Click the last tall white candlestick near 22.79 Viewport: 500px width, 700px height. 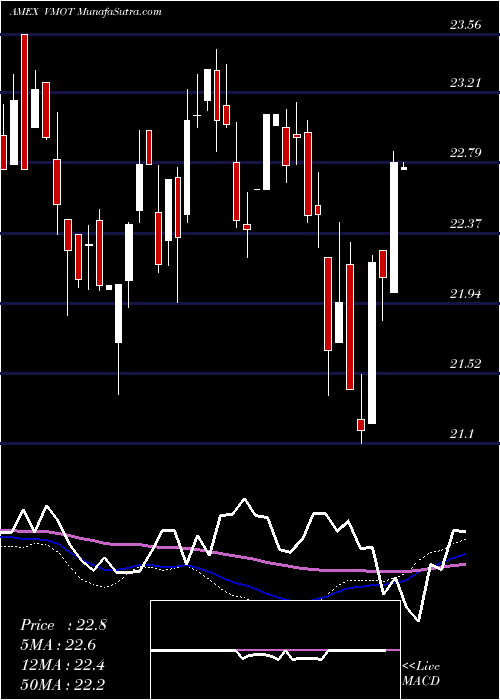(x=394, y=227)
